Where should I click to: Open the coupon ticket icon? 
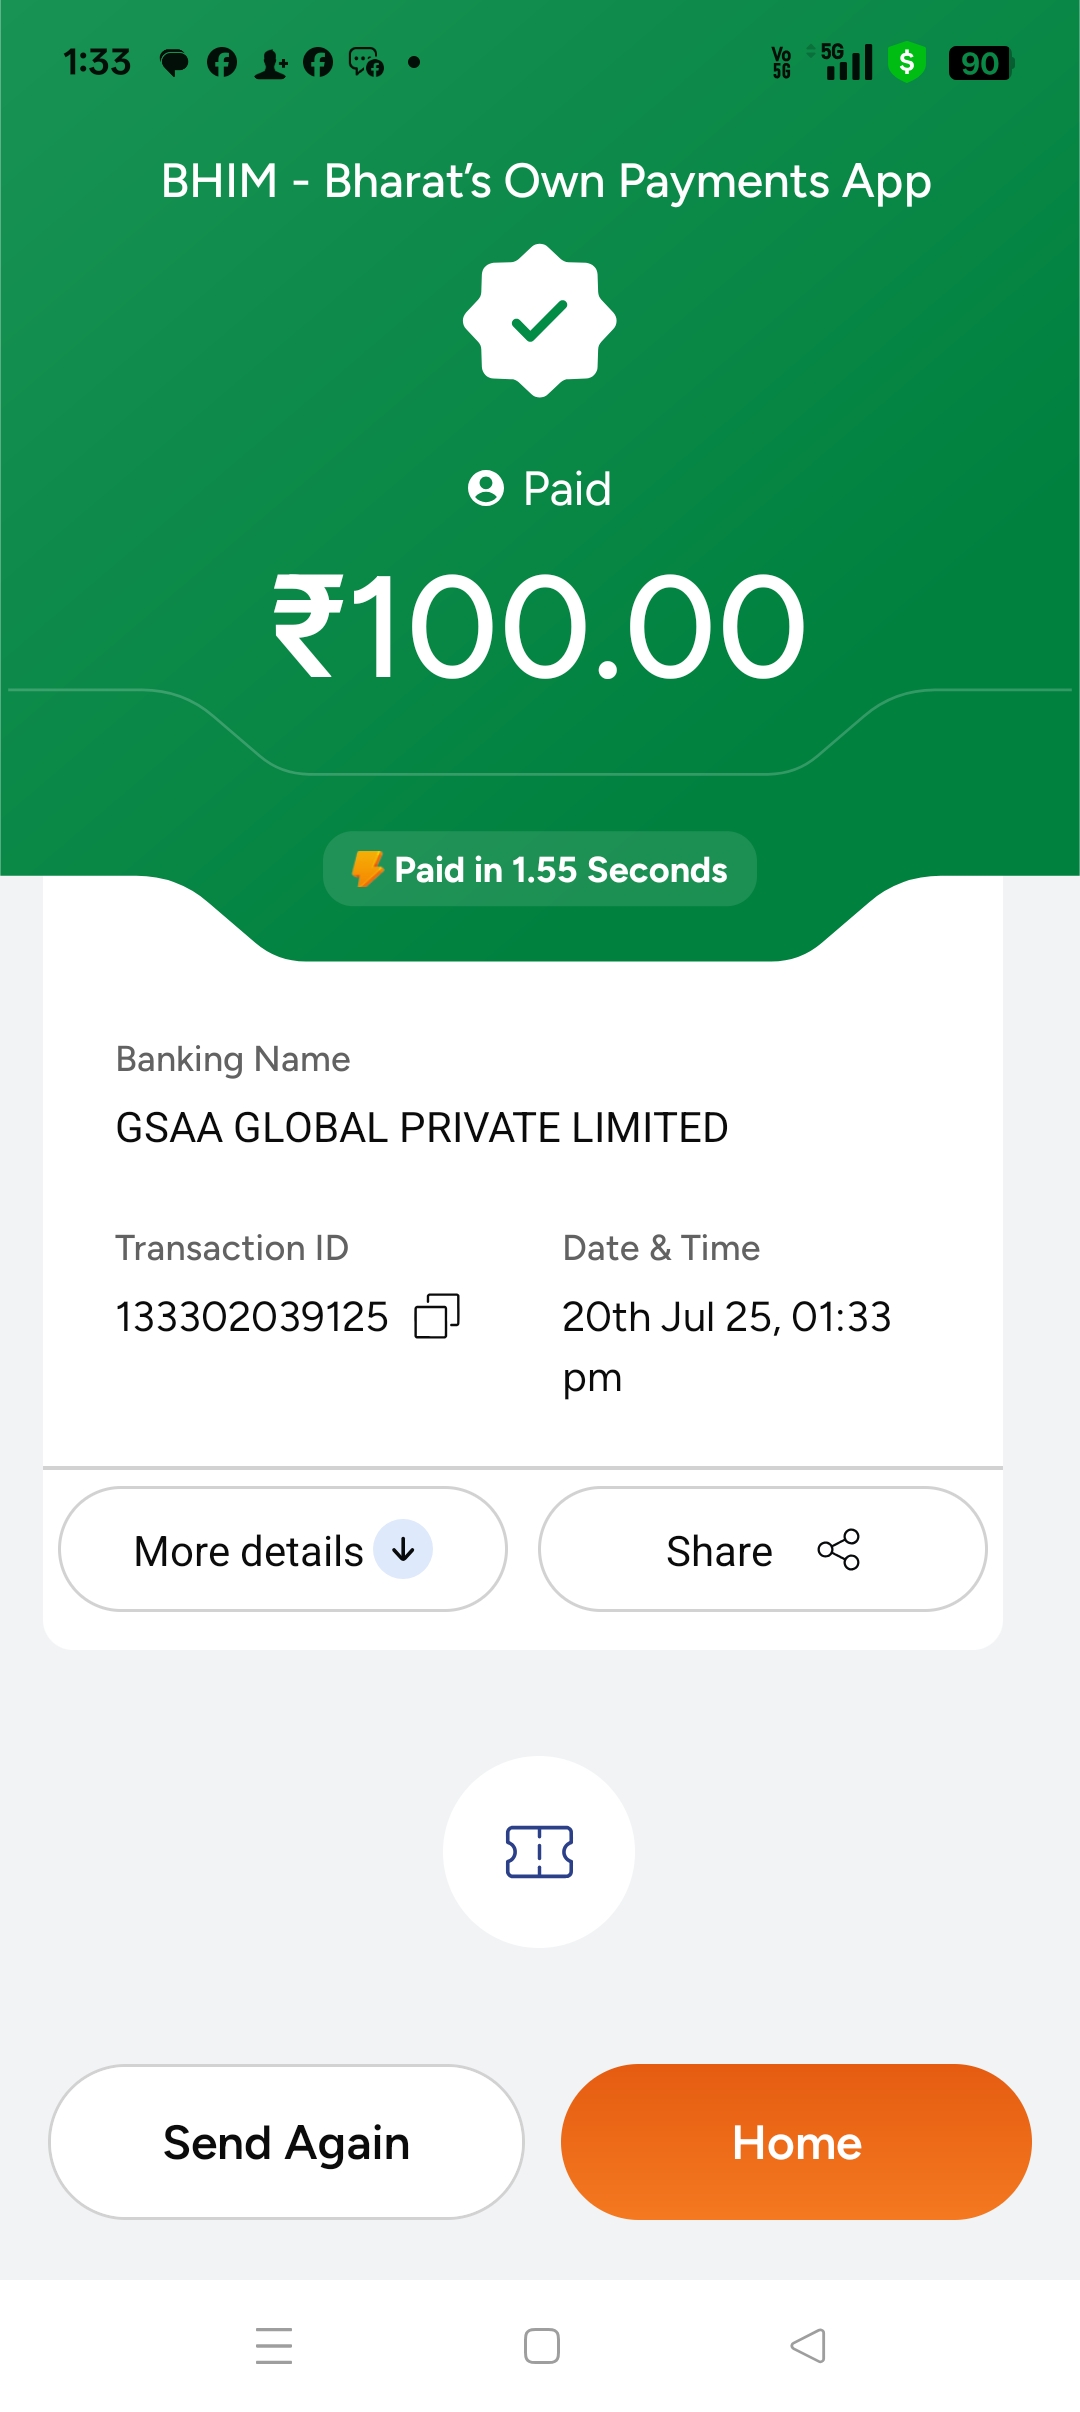539,1852
